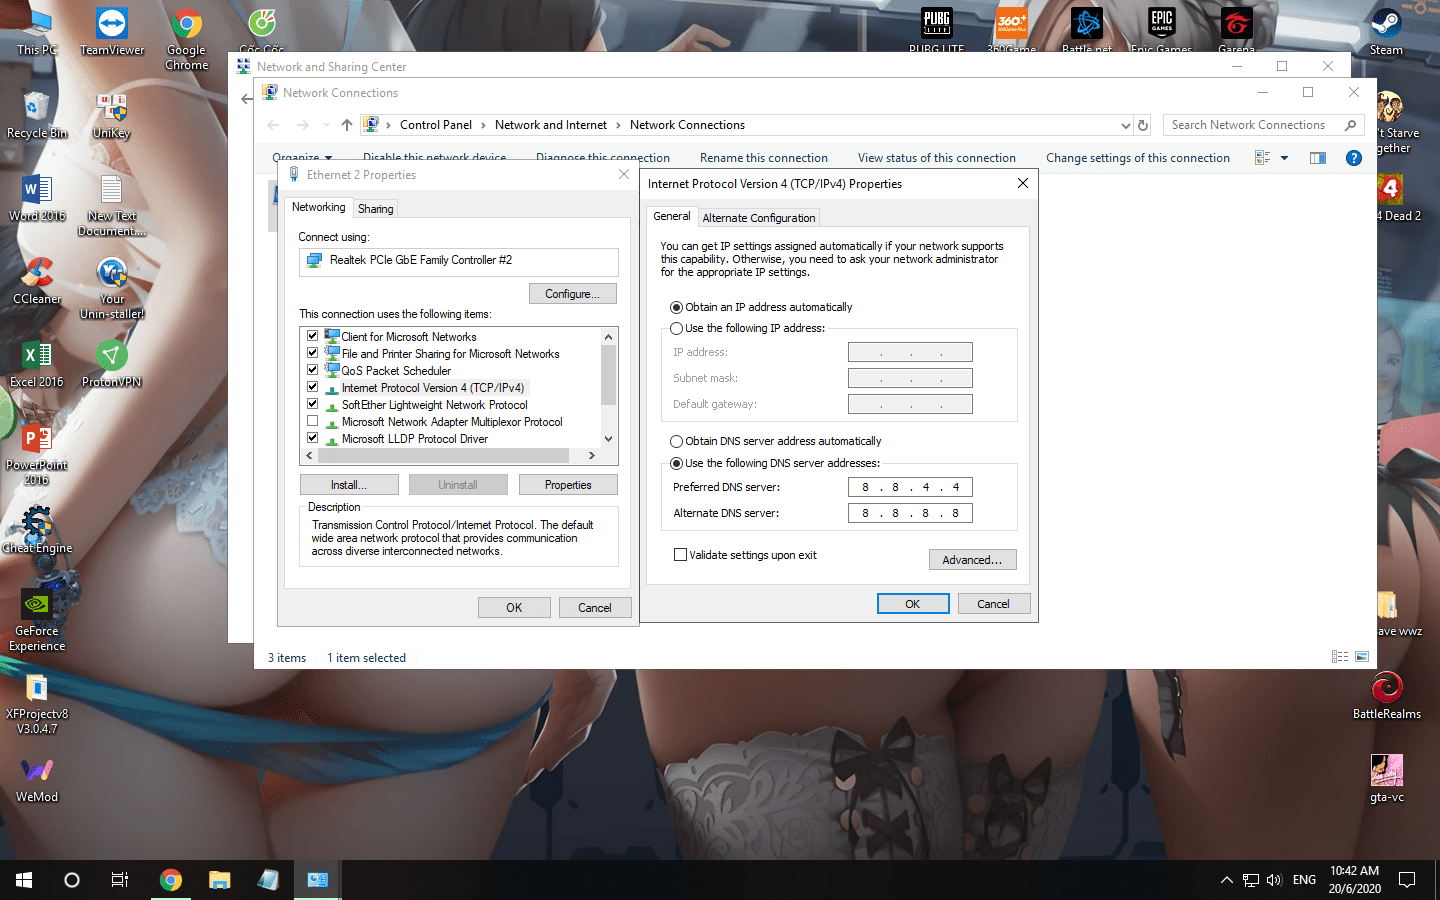This screenshot has height=900, width=1440.
Task: Select Obtain an IP address automatically
Action: (x=677, y=307)
